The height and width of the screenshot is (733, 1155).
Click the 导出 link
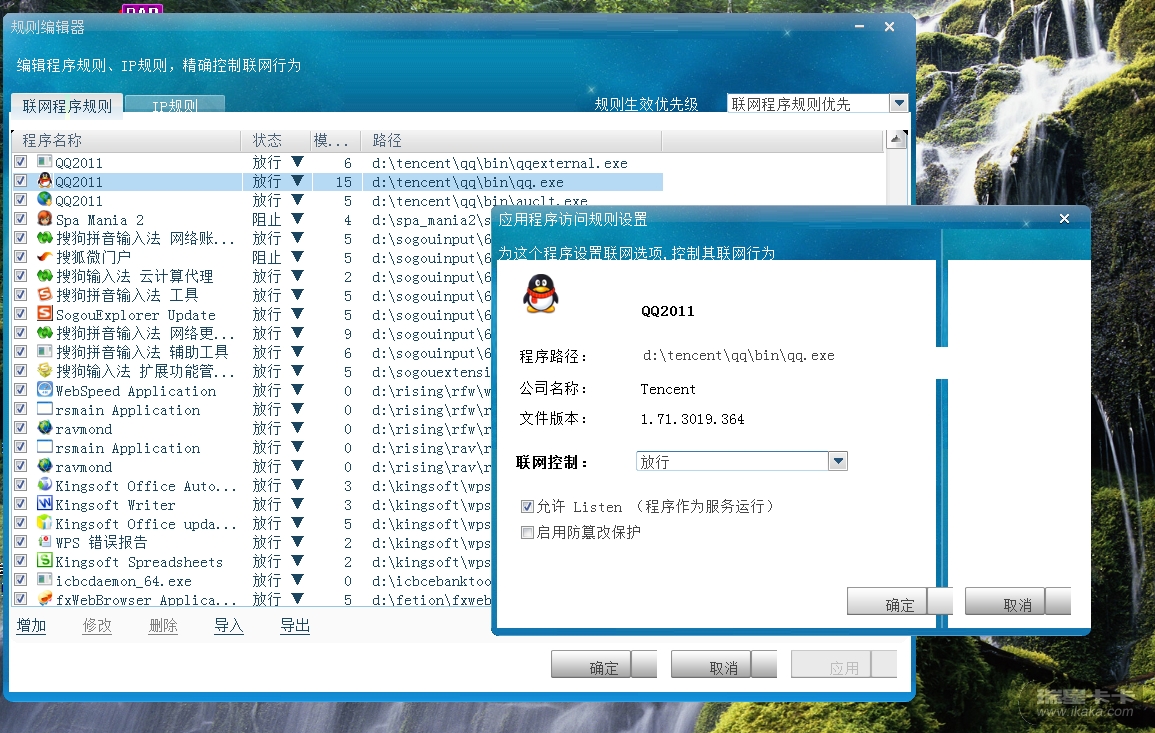pyautogui.click(x=295, y=625)
